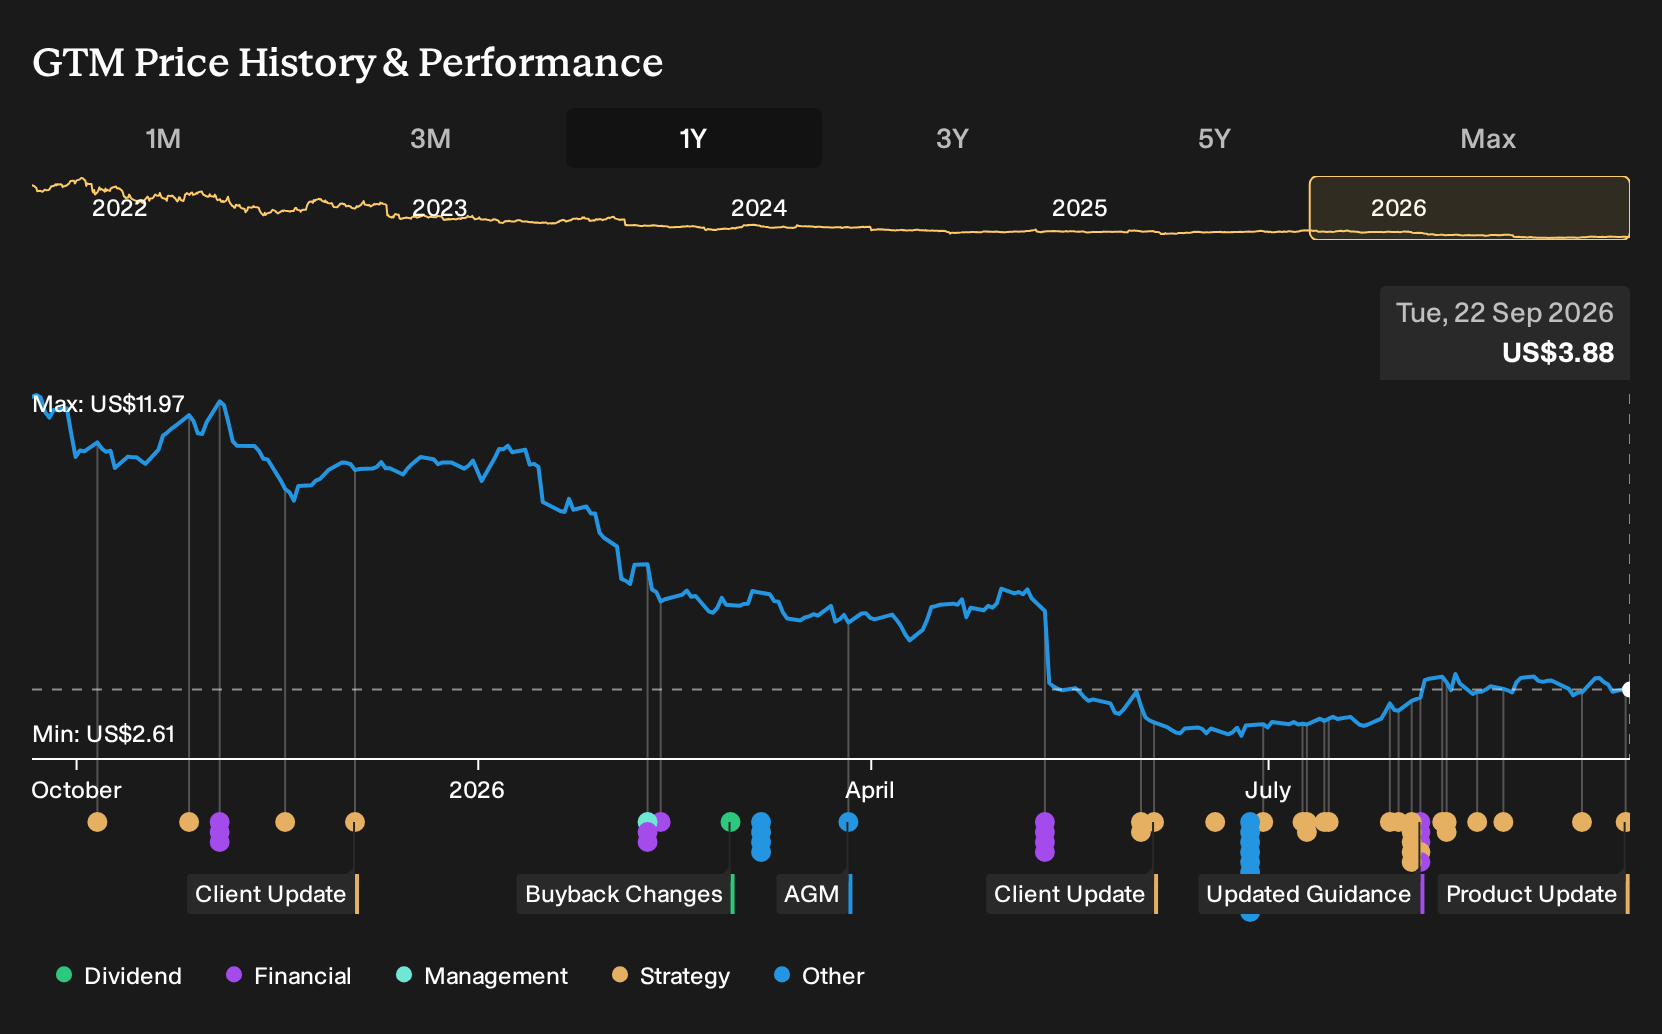
Task: Toggle the Strategy legend filter
Action: pyautogui.click(x=670, y=976)
